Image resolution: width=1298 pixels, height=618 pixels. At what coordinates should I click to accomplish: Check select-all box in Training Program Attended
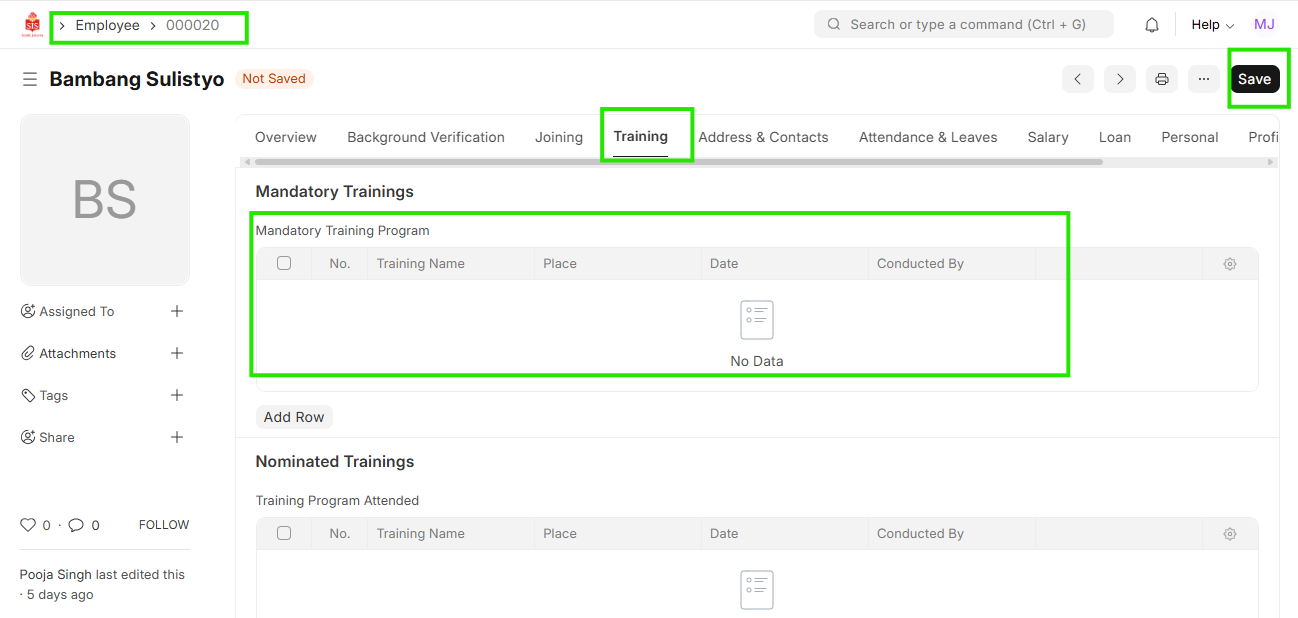pyautogui.click(x=284, y=533)
